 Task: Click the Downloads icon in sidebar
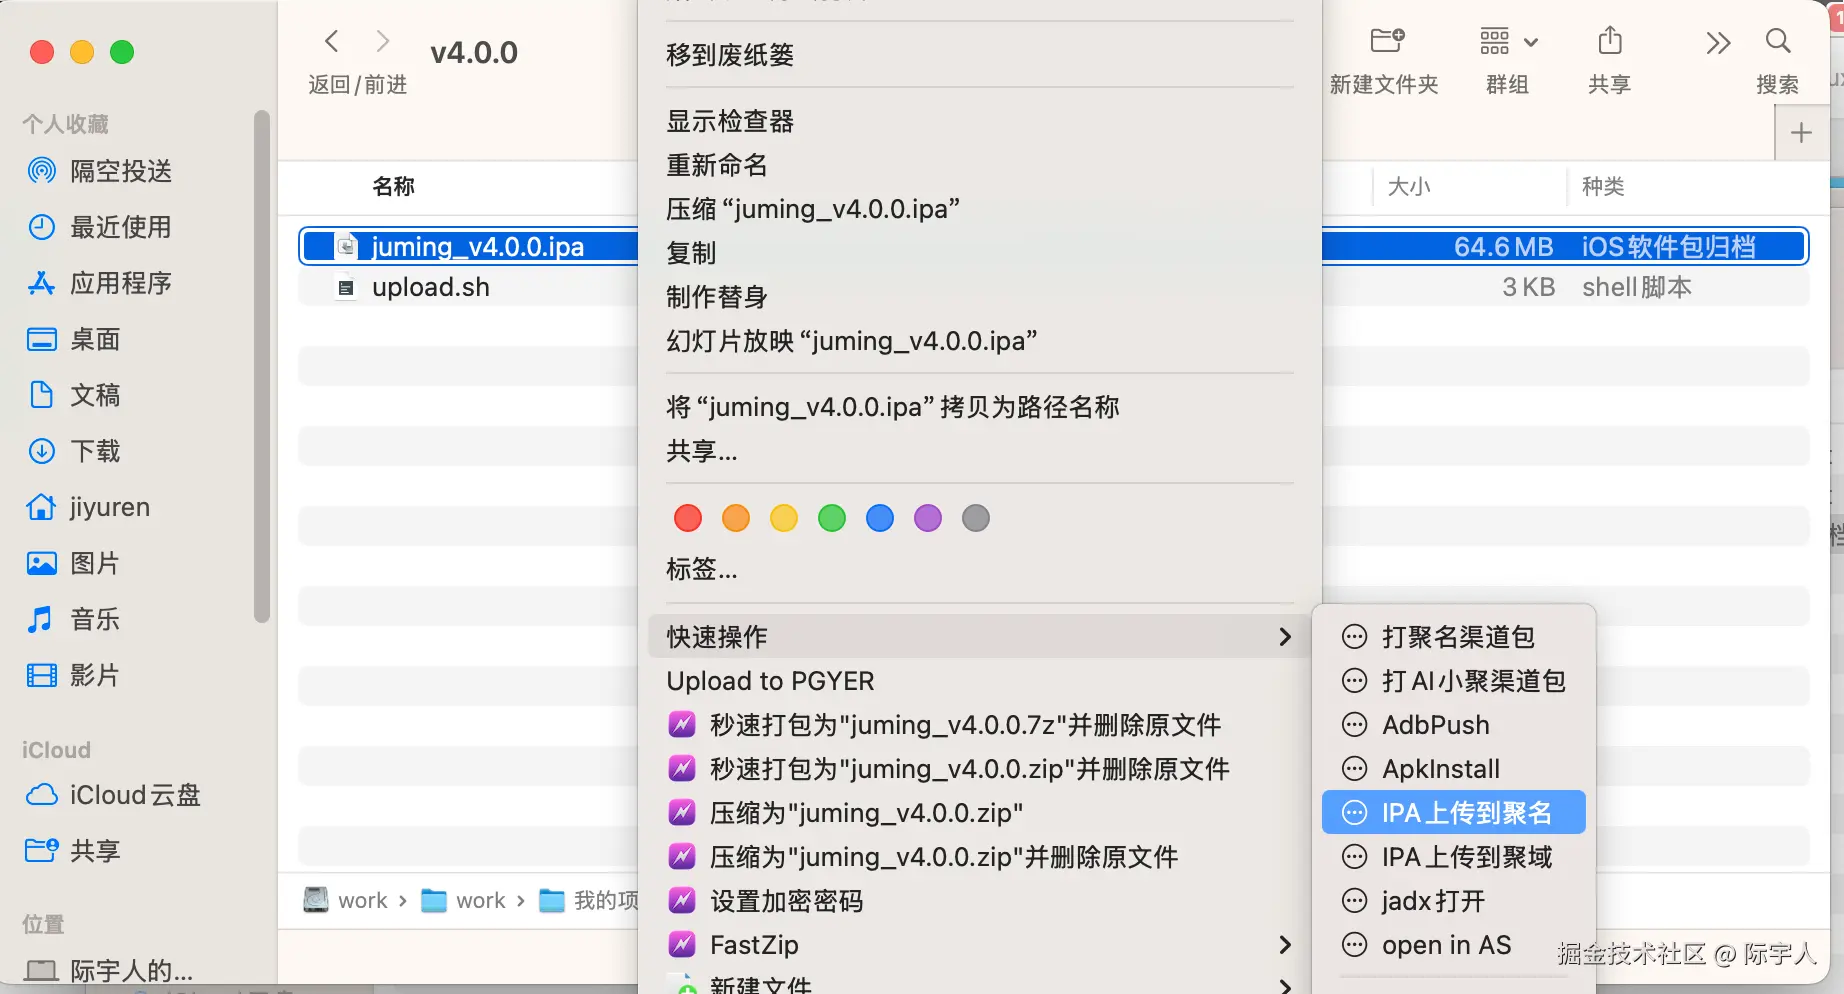(x=41, y=451)
